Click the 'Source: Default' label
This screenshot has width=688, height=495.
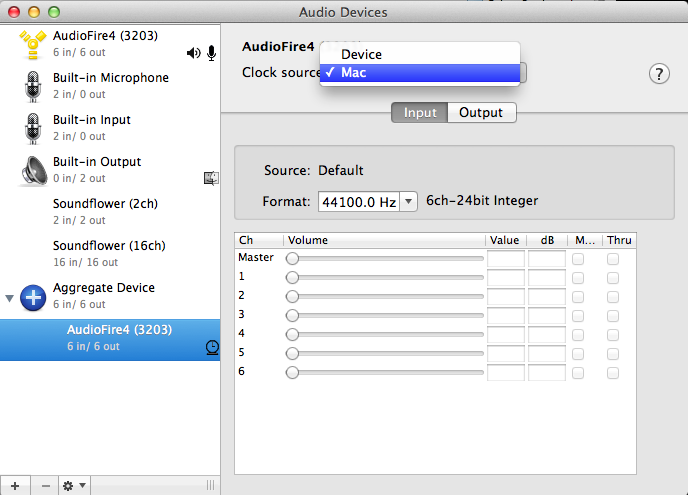313,170
